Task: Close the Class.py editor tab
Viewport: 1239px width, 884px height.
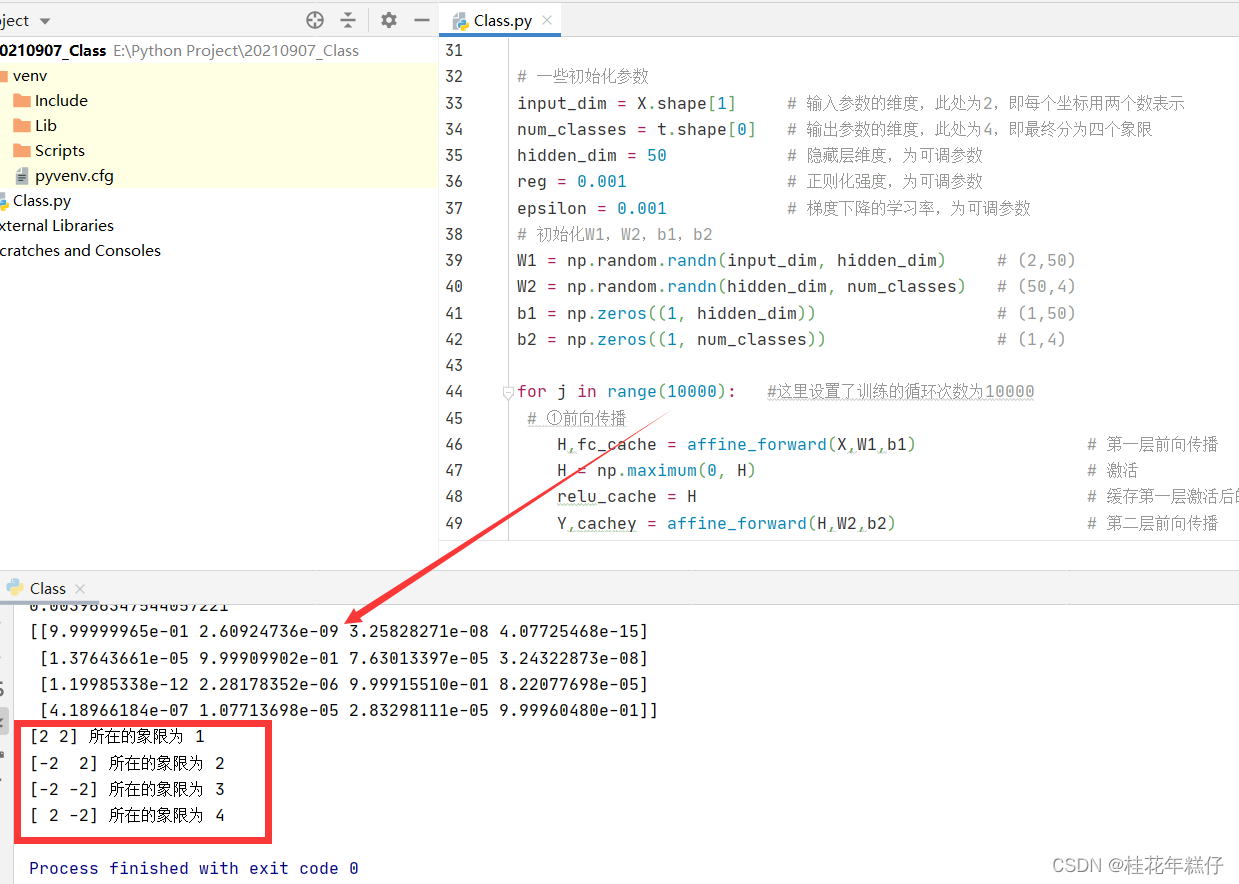Action: (x=547, y=20)
